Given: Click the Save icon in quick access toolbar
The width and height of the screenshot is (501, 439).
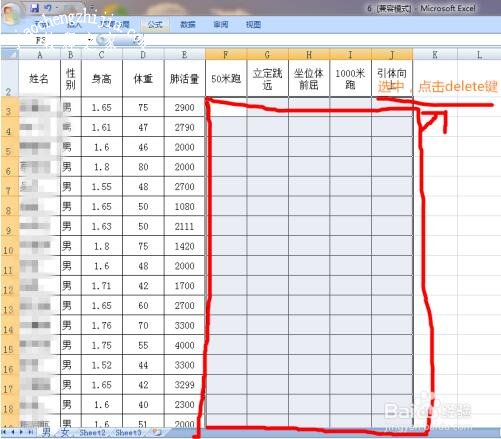Looking at the screenshot, I should [35, 8].
